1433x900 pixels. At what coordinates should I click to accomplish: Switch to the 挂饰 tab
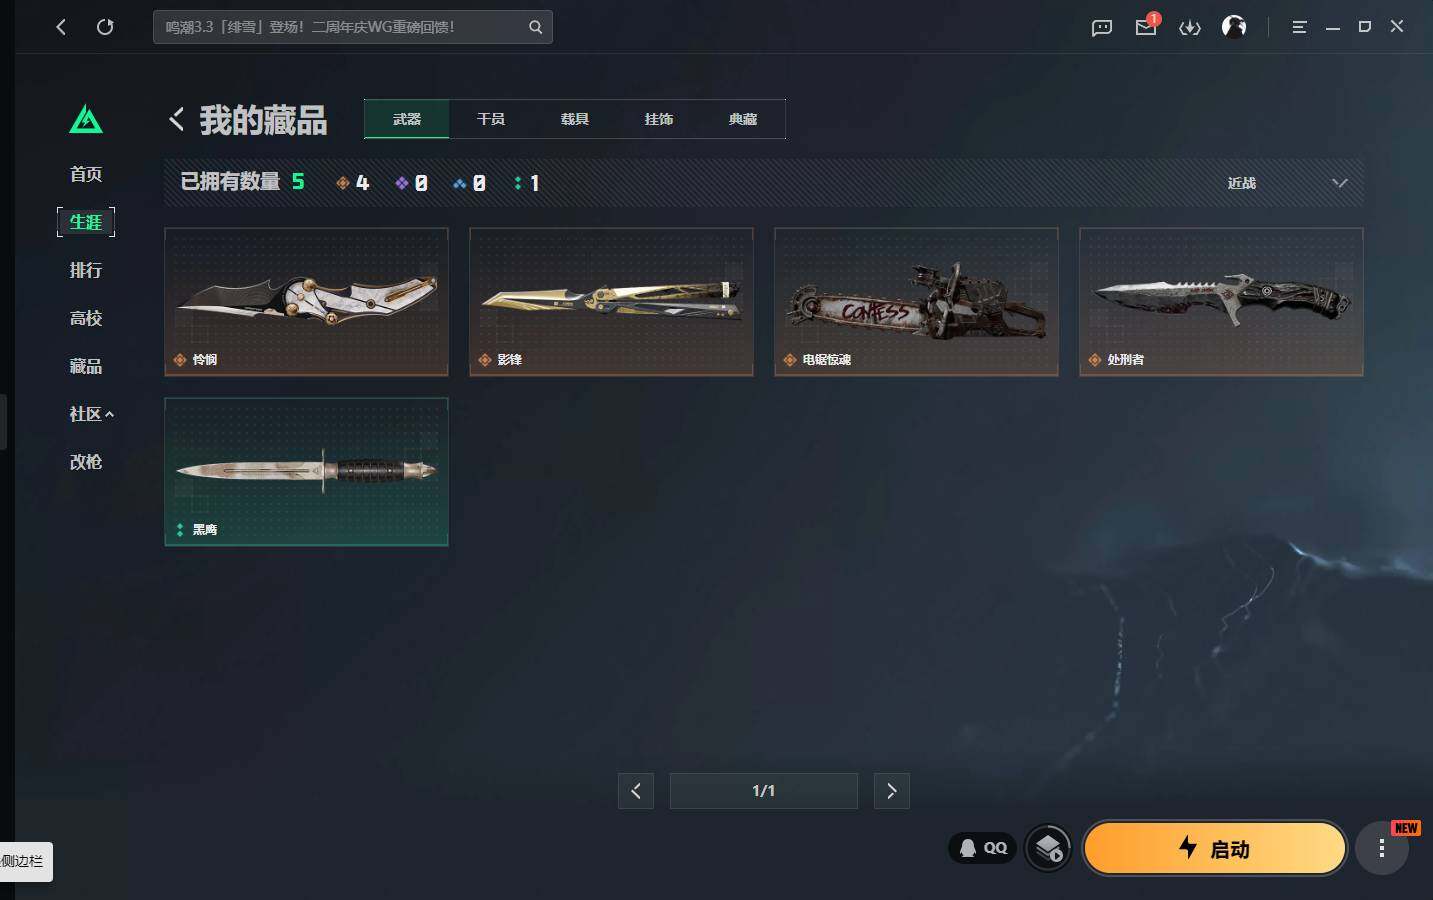[659, 119]
